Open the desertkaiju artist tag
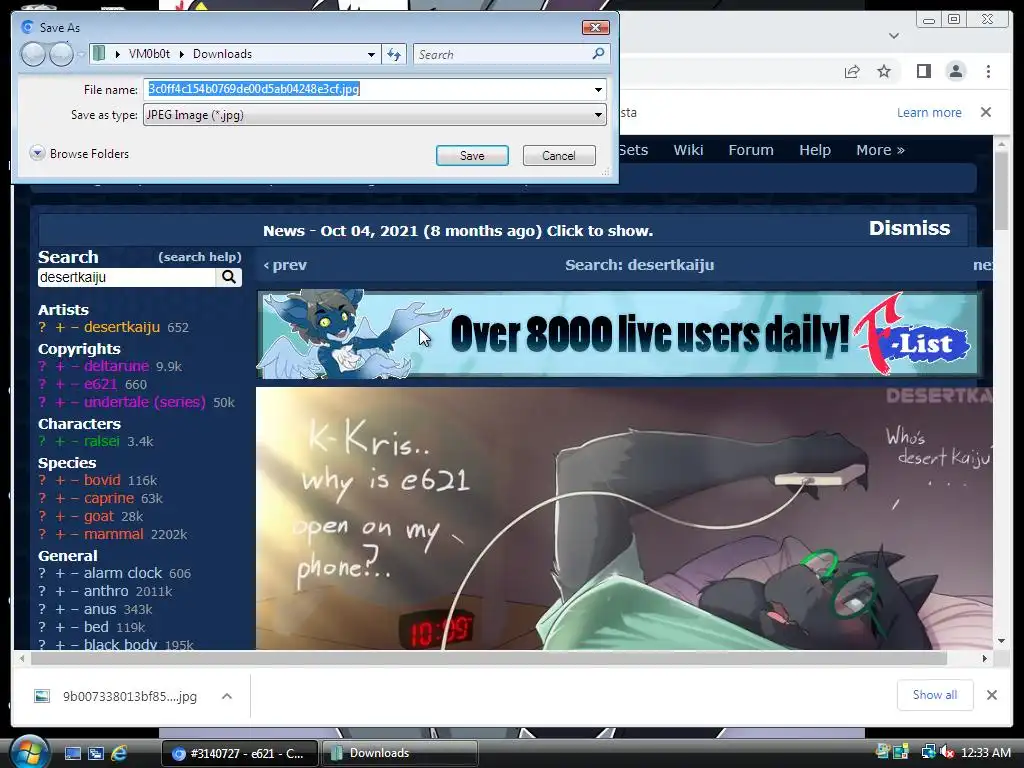Image resolution: width=1024 pixels, height=768 pixels. (121, 327)
